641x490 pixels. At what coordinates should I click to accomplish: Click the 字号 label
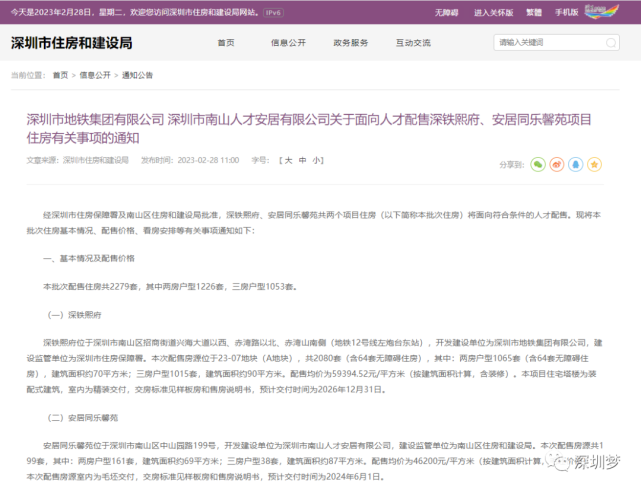(260, 160)
